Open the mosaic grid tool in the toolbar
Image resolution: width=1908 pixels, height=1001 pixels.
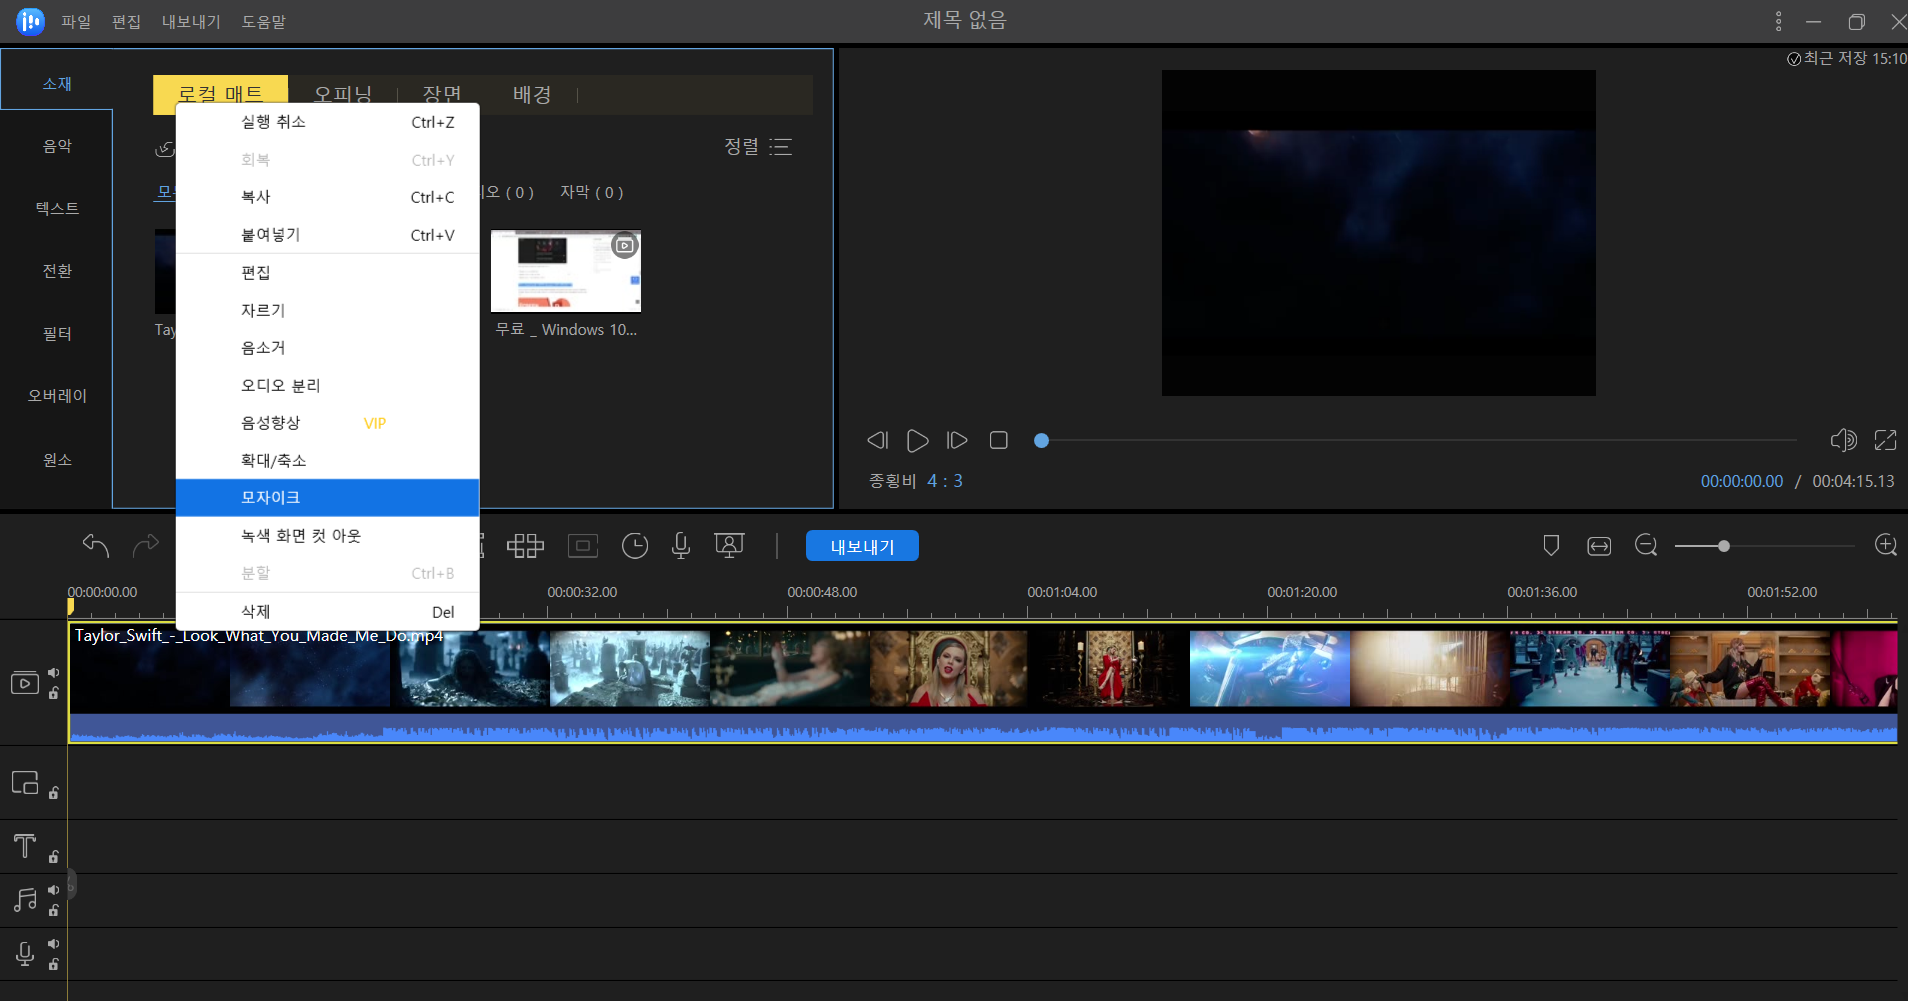coord(525,545)
